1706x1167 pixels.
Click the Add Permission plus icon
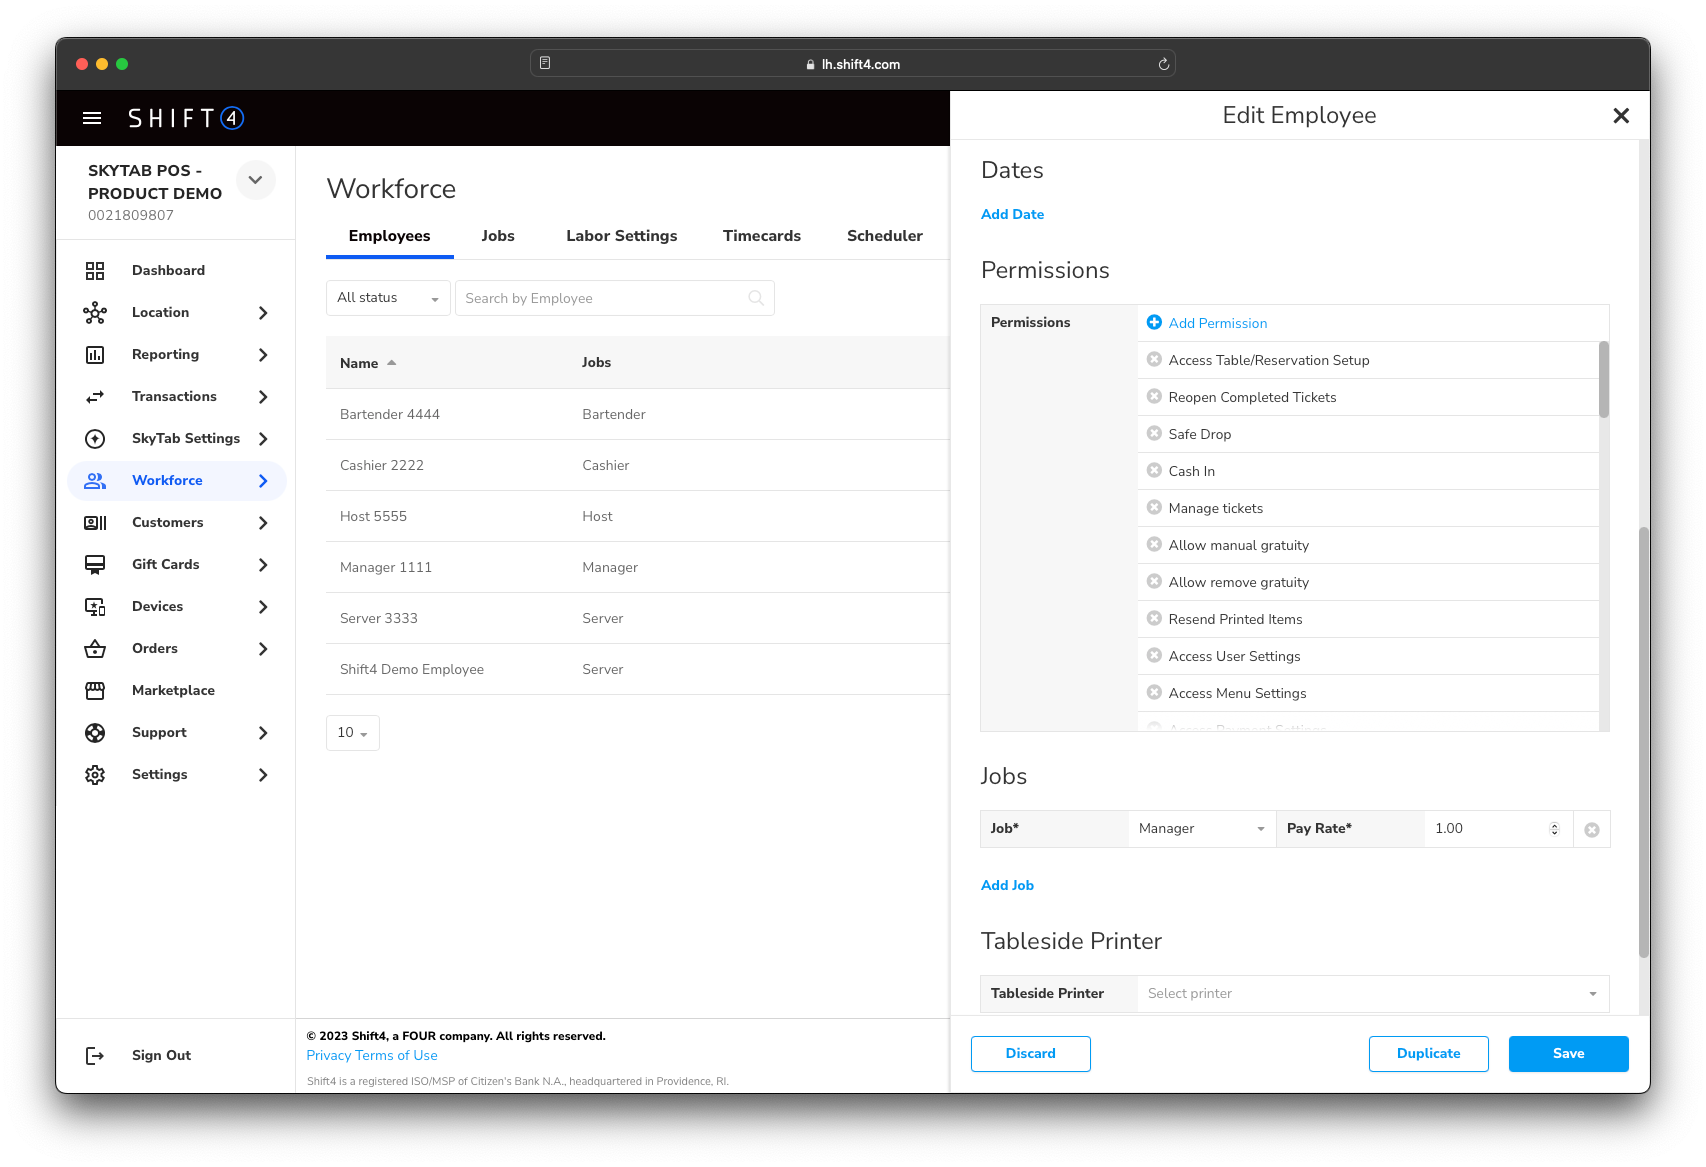pos(1154,323)
